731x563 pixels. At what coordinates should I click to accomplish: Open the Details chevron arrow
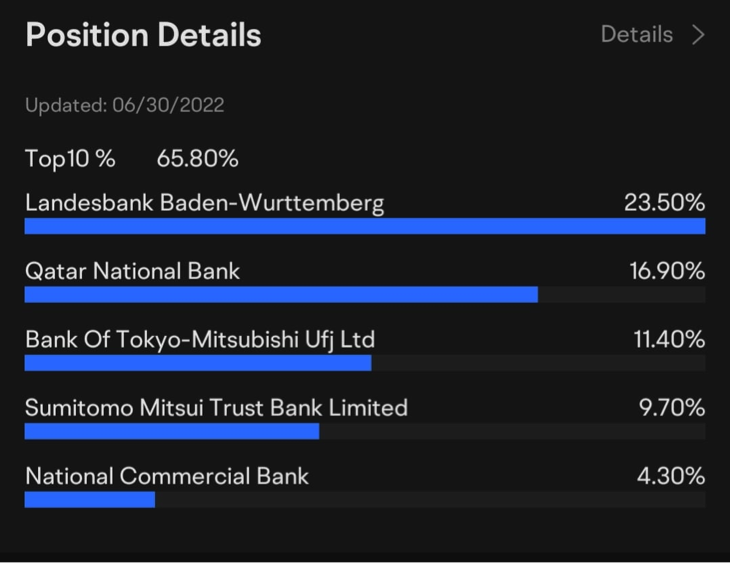pyautogui.click(x=698, y=35)
